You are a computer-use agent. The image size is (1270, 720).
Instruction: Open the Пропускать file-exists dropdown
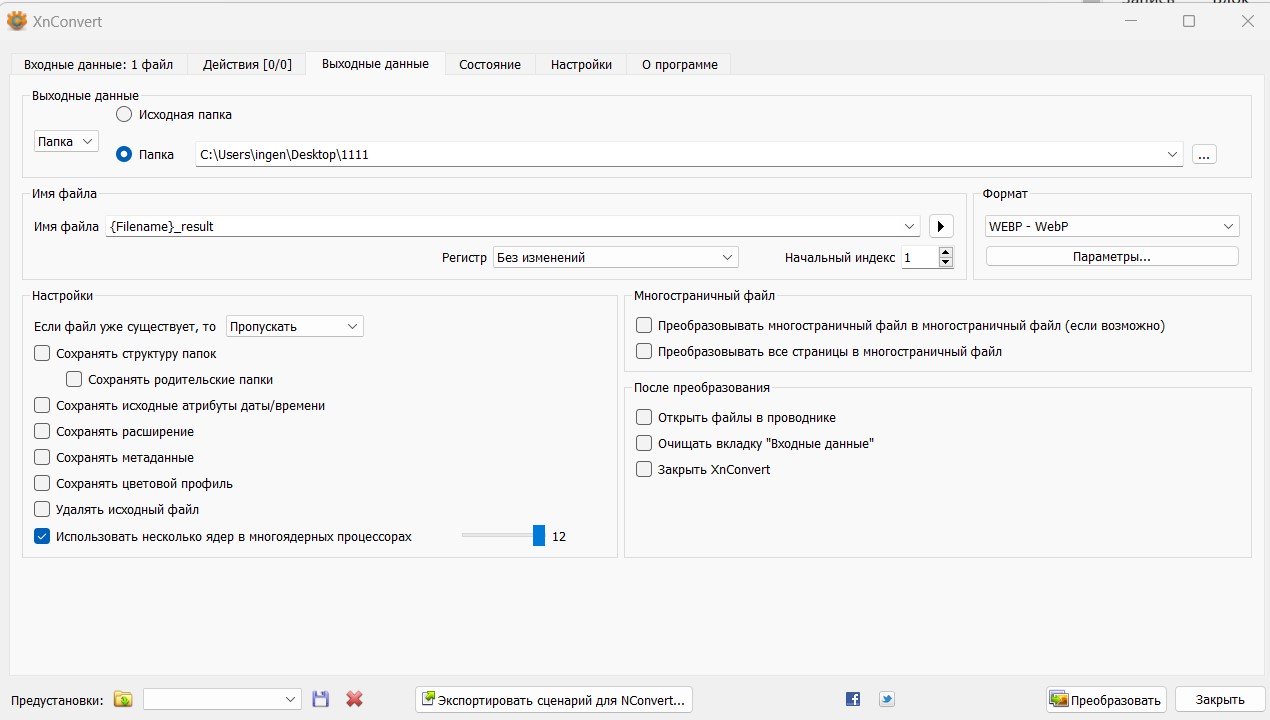tap(295, 326)
